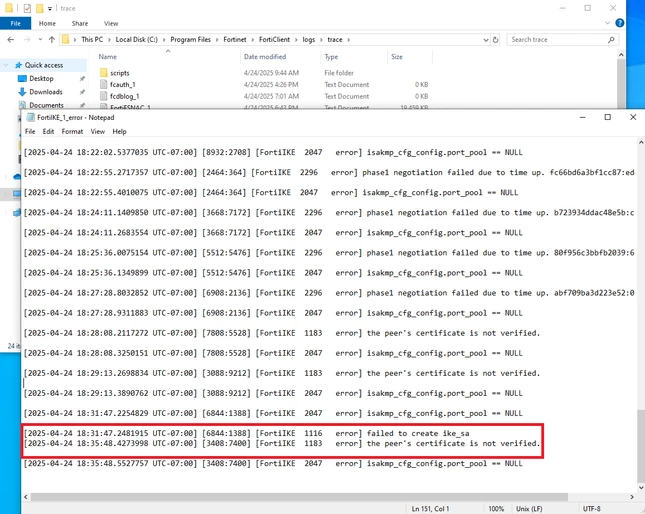This screenshot has height=514, width=645.
Task: Sort by Type column header
Action: (x=331, y=57)
